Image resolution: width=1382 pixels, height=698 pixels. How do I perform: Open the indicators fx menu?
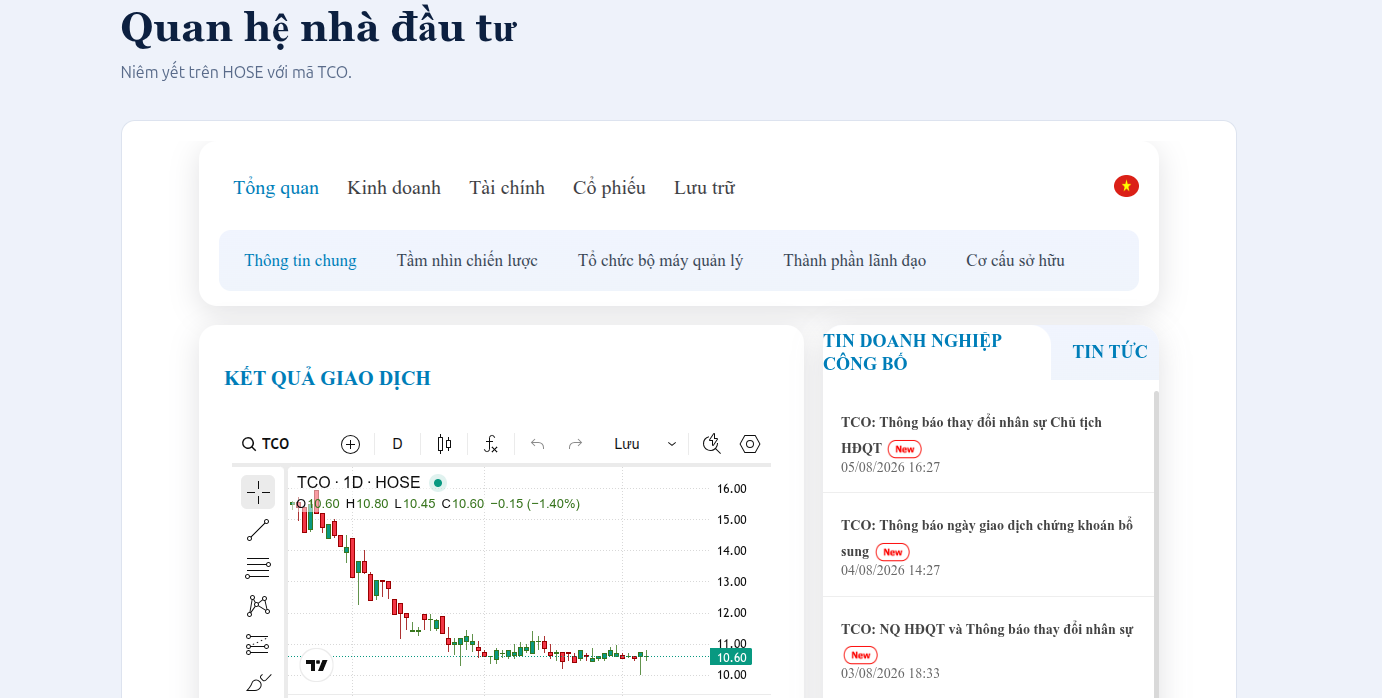tap(491, 444)
